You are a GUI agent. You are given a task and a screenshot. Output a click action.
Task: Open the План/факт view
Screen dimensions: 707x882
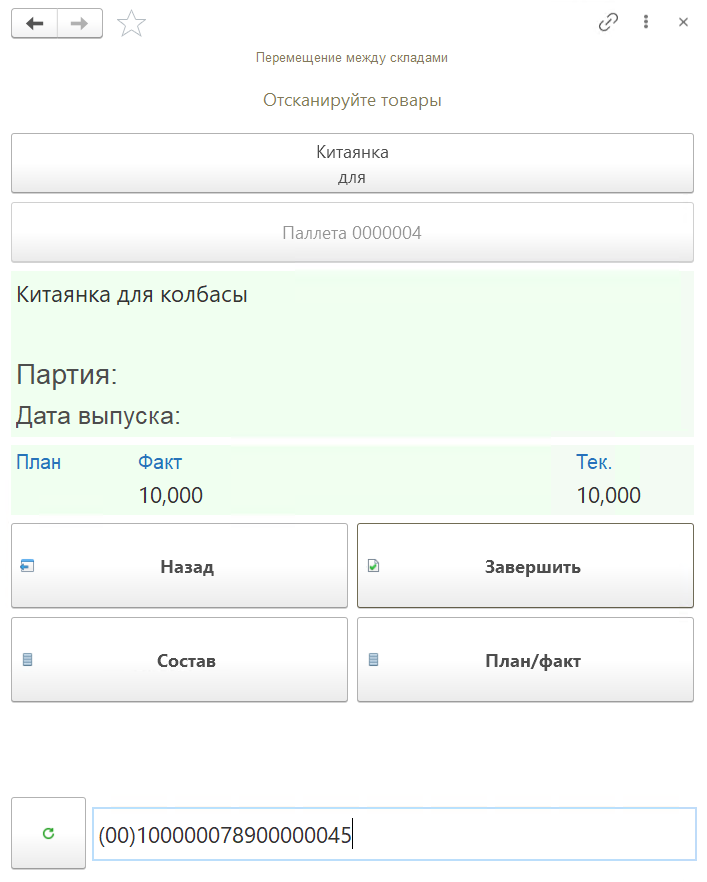click(x=525, y=660)
